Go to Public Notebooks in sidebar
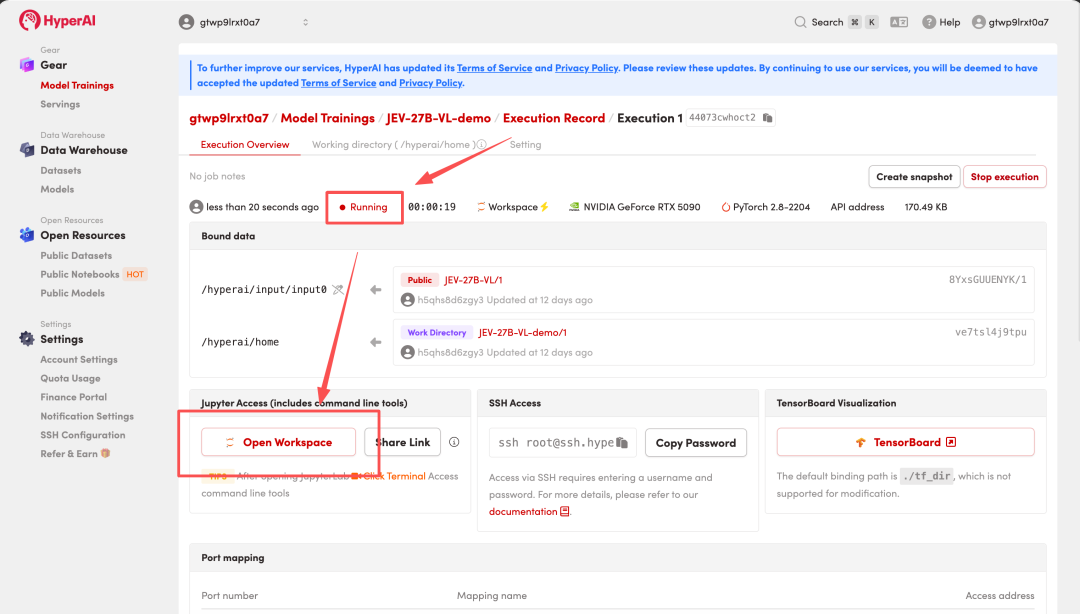This screenshot has height=614, width=1080. point(80,274)
